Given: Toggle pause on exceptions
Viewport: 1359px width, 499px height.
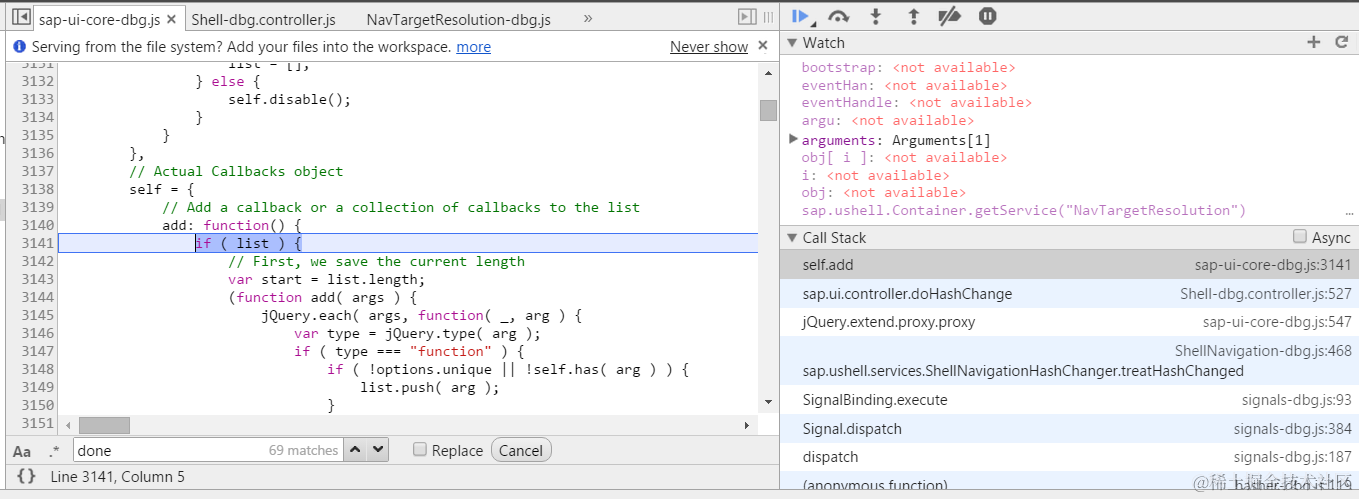Looking at the screenshot, I should tap(987, 16).
